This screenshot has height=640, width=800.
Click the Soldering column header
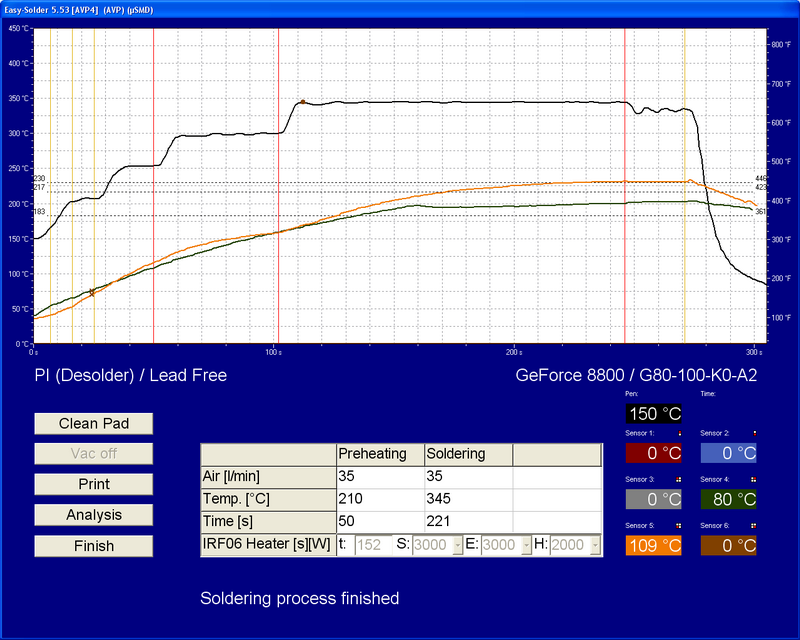click(468, 454)
